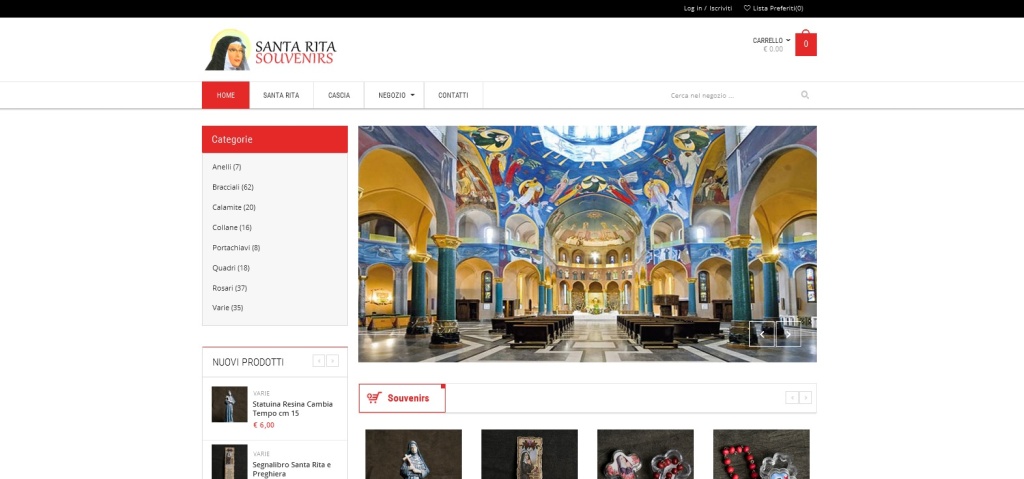This screenshot has height=479, width=1024.
Task: Click the VARIE label above Statuina Resina
Action: pyautogui.click(x=261, y=393)
